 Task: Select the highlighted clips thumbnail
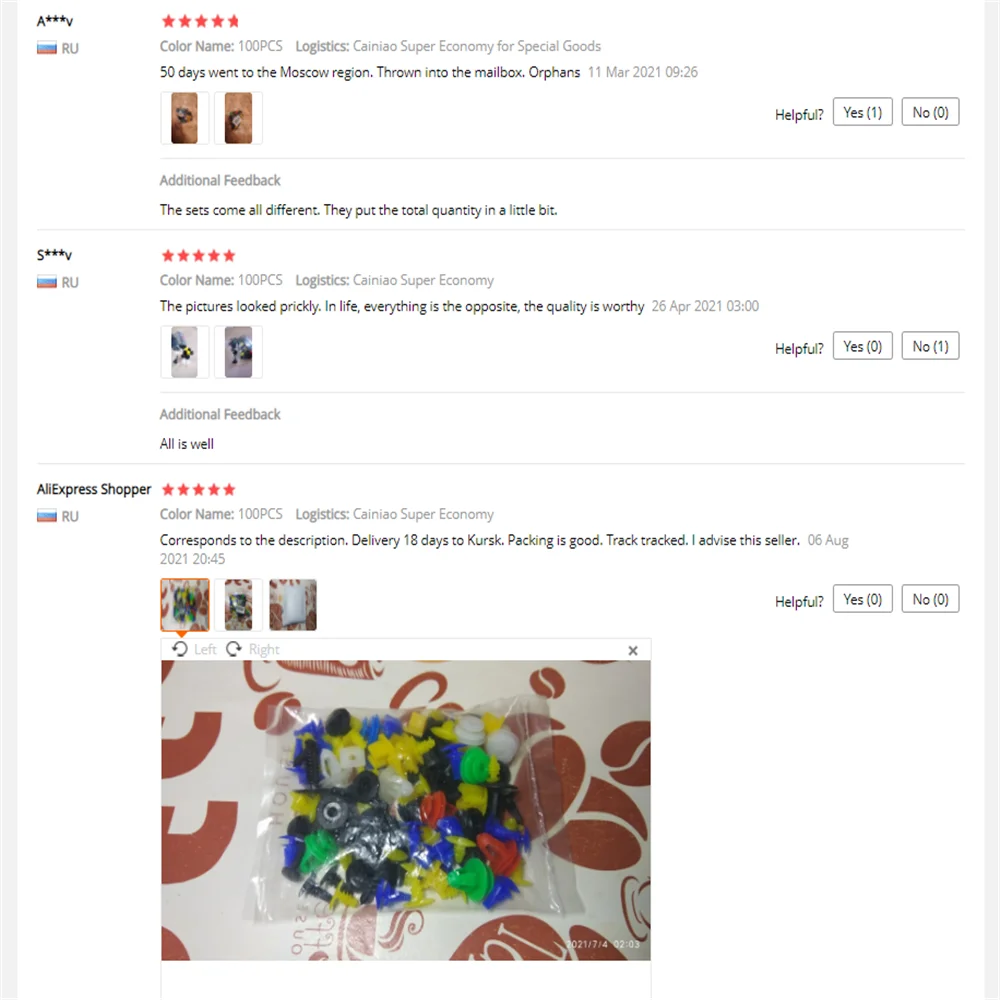pyautogui.click(x=184, y=605)
